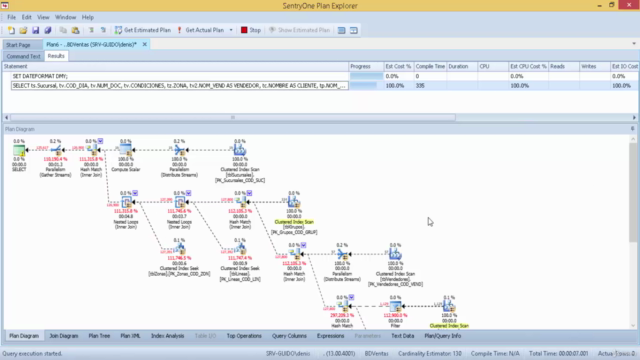
Task: Collapse the Hash Match next to tblVendedores Distribute Streams
Action: tap(304, 245)
